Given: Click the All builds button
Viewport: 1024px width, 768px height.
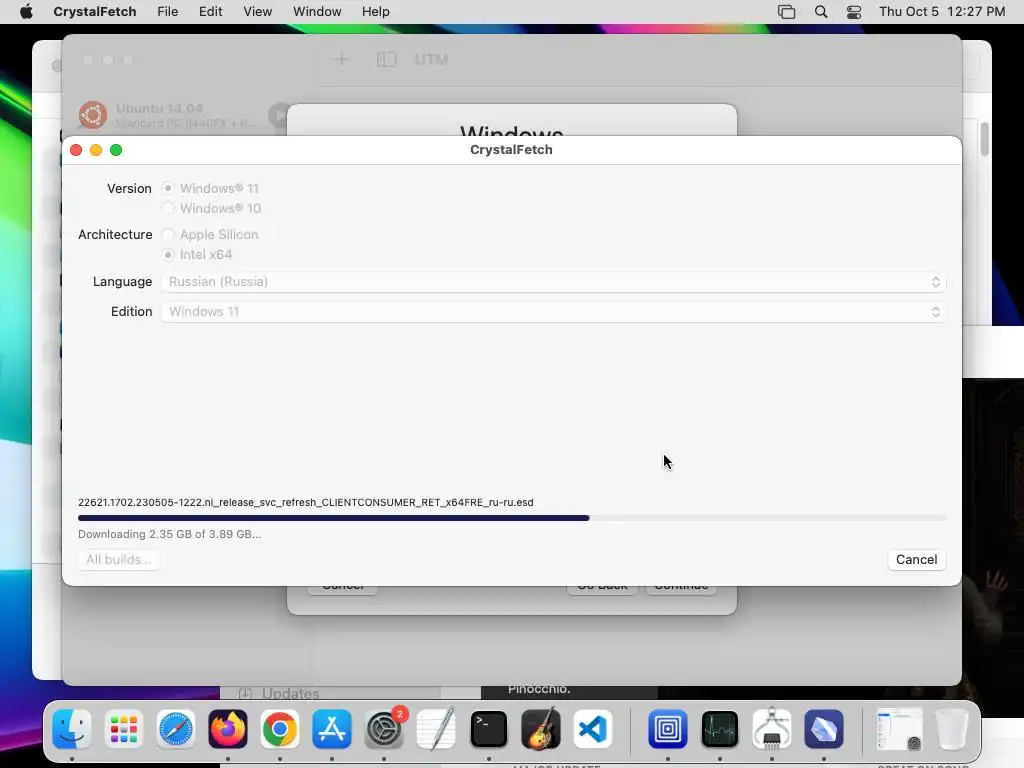Looking at the screenshot, I should (118, 560).
